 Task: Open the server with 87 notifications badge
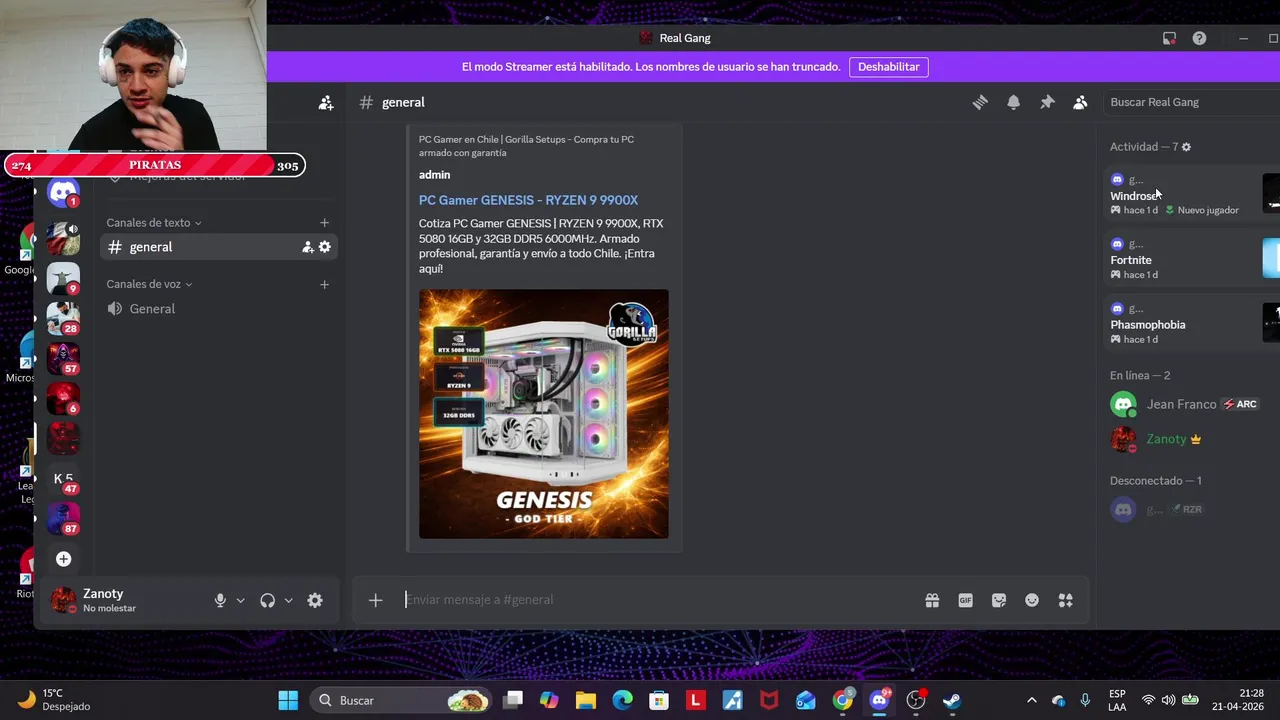(x=63, y=519)
